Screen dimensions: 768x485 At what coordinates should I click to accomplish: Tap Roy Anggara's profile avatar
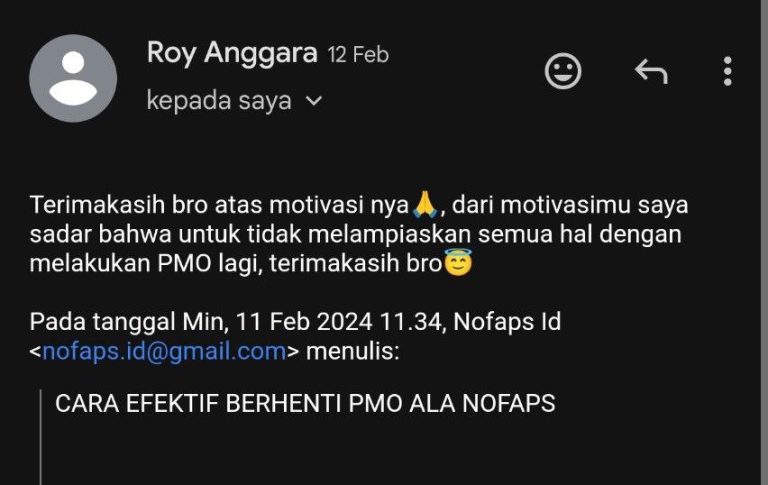coord(73,78)
